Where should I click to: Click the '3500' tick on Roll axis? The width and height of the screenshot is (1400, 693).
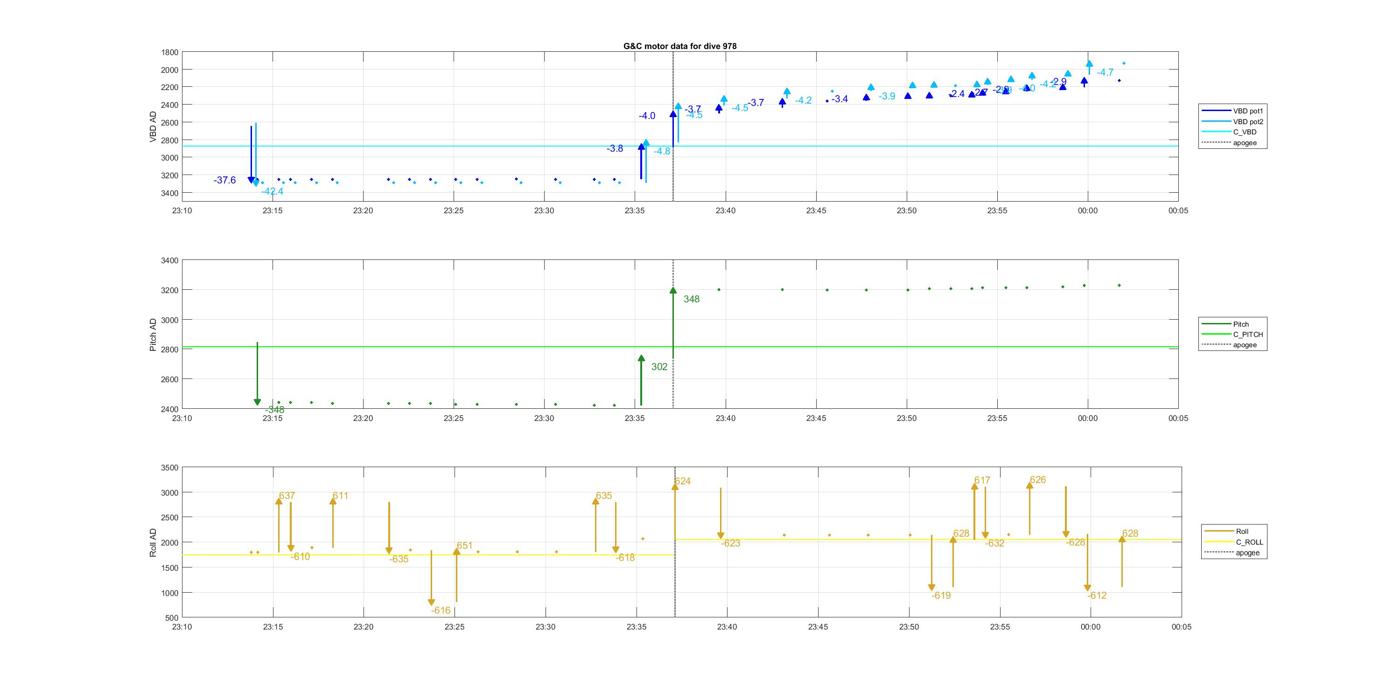tap(169, 468)
